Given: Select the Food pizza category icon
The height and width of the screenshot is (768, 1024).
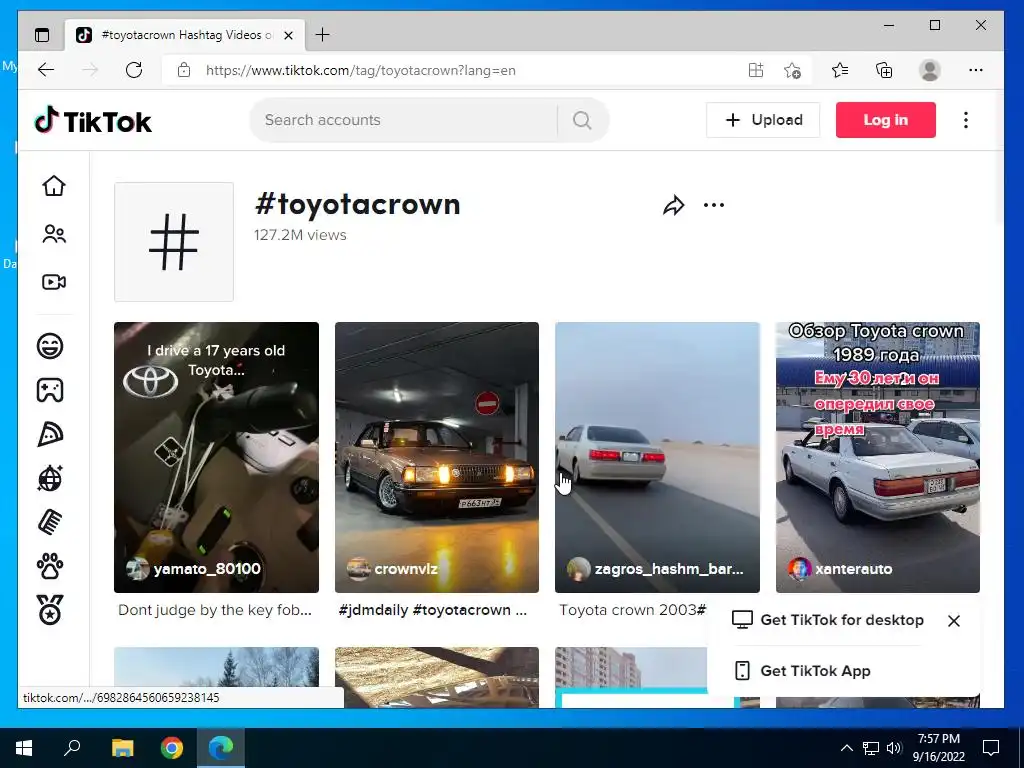Looking at the screenshot, I should pos(50,434).
